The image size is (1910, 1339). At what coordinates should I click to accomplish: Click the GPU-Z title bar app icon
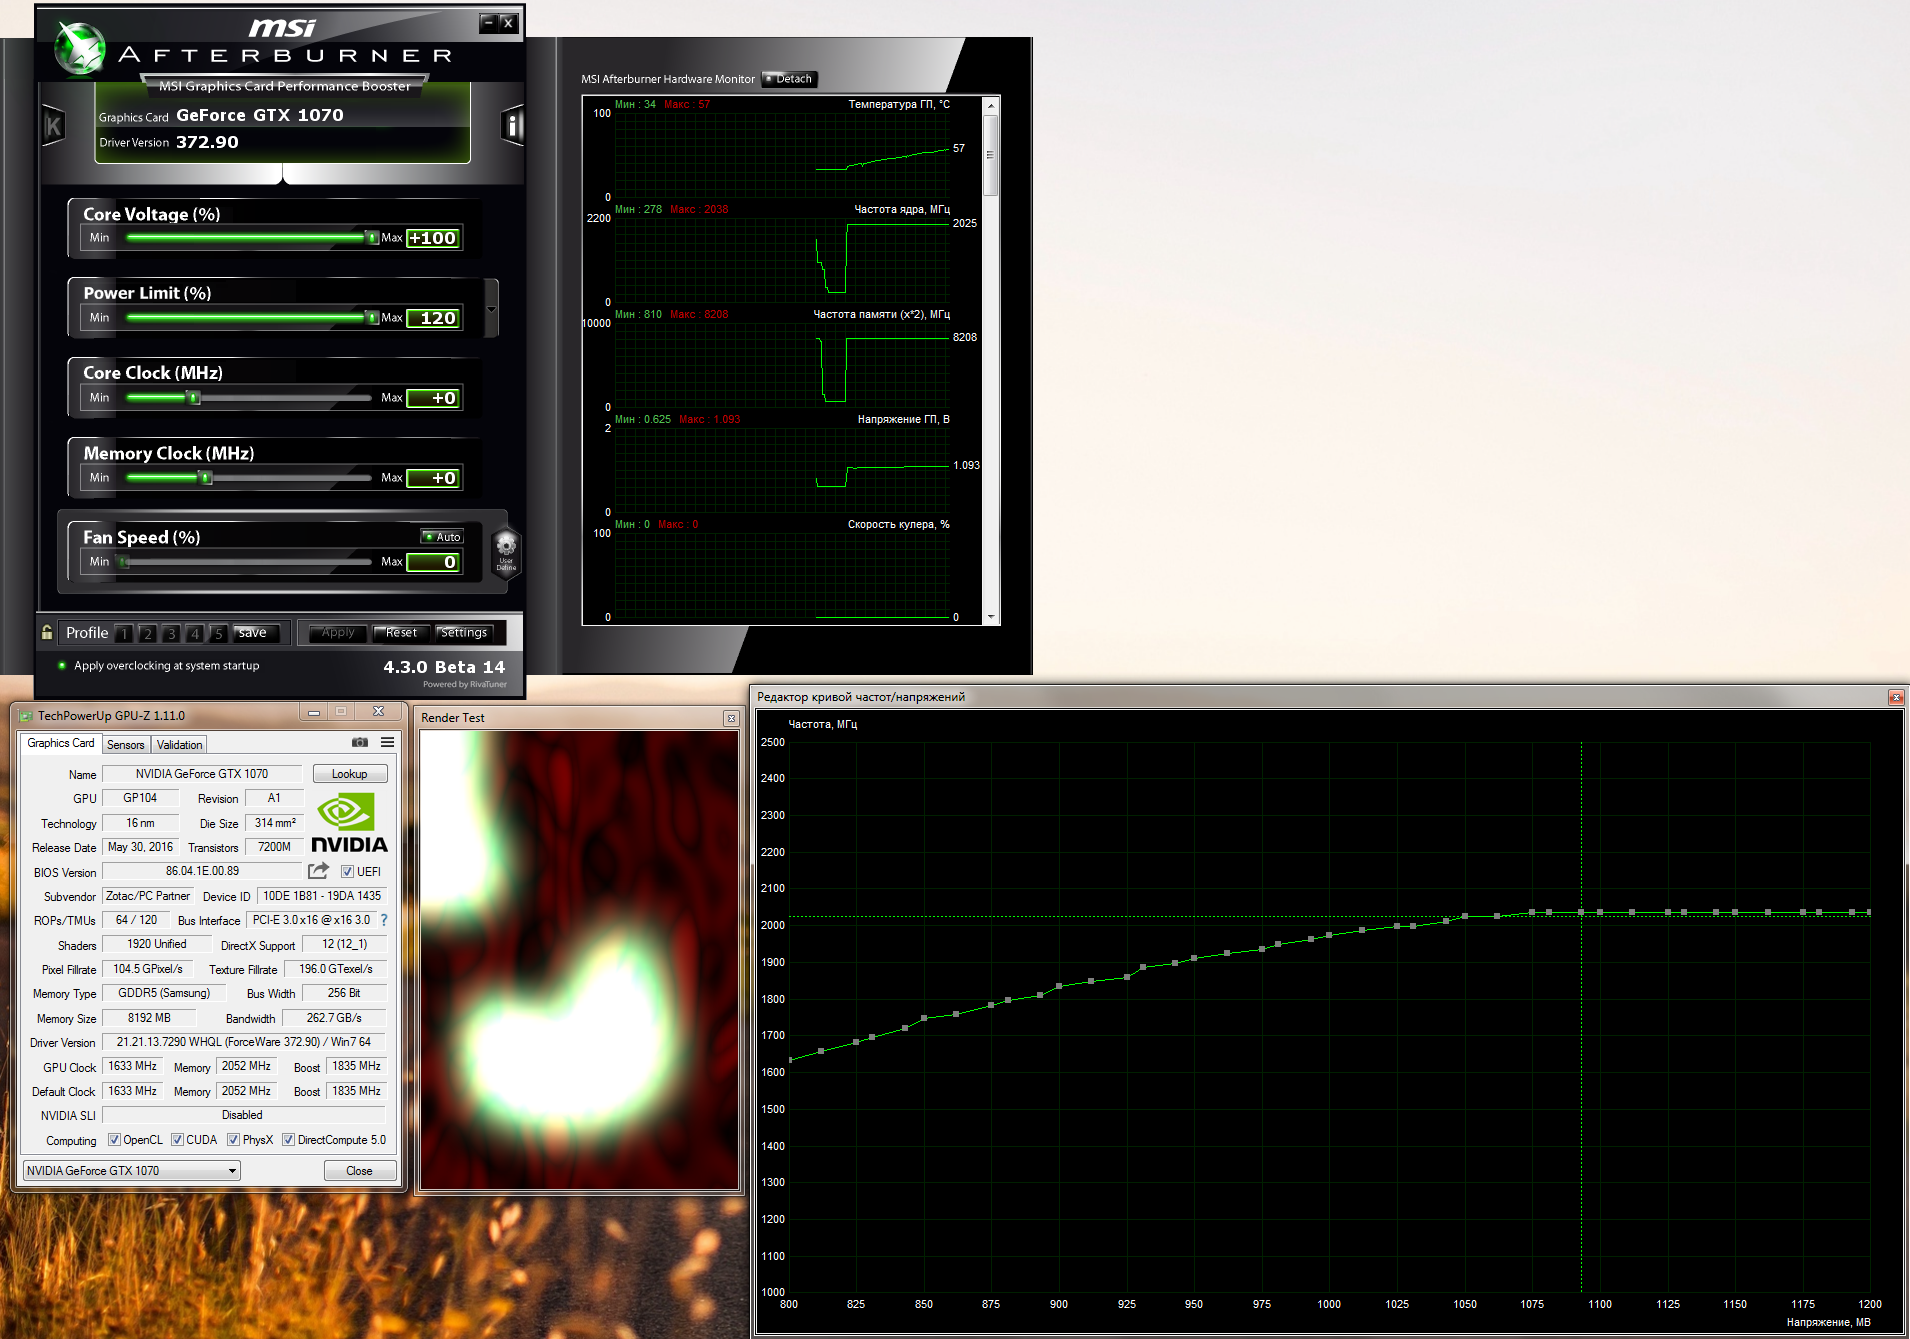(x=26, y=716)
